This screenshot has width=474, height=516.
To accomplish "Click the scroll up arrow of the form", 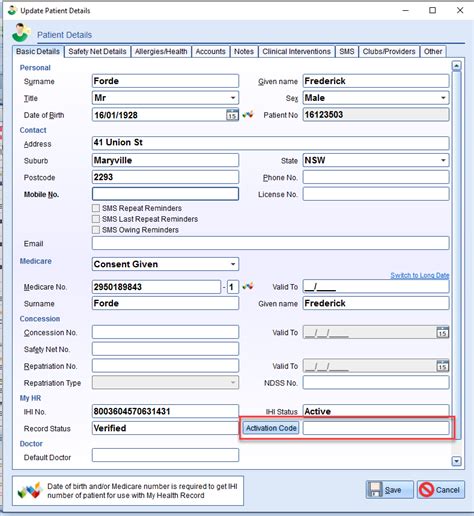I will tap(456, 66).
